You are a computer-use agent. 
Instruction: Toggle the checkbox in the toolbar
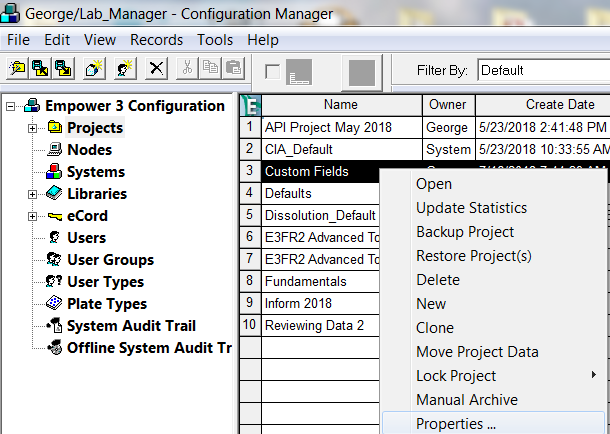click(272, 72)
